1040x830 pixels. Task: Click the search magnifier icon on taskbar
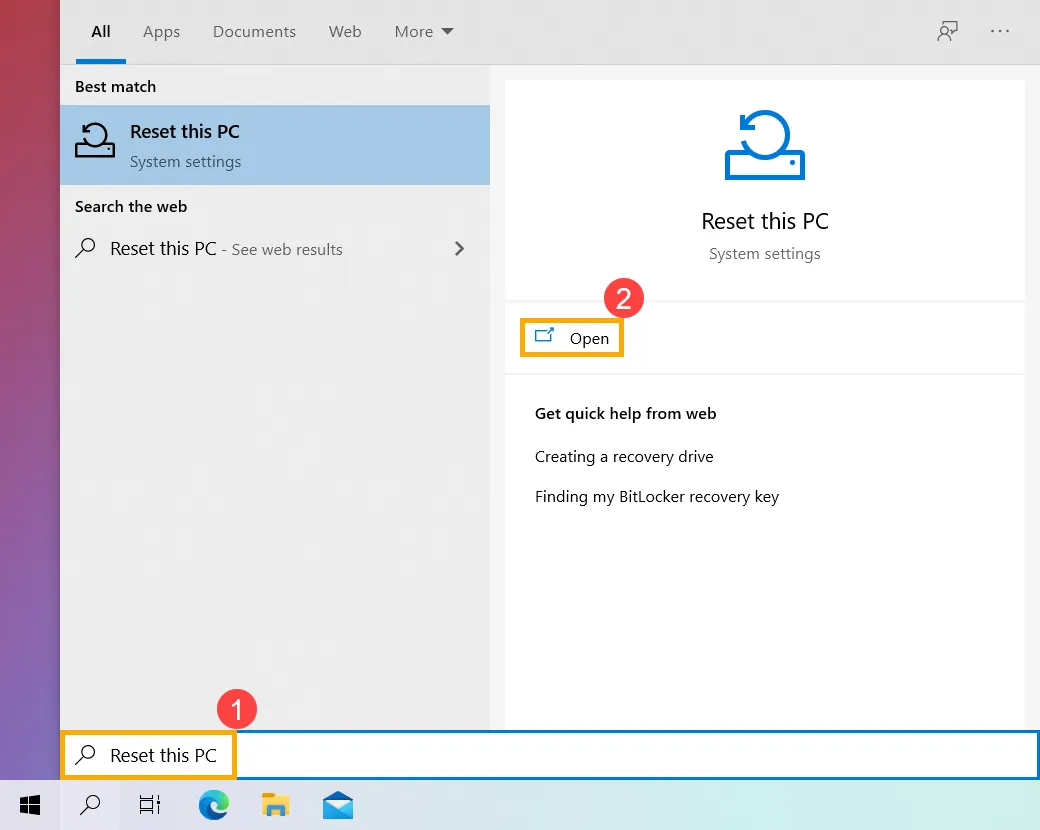[89, 805]
